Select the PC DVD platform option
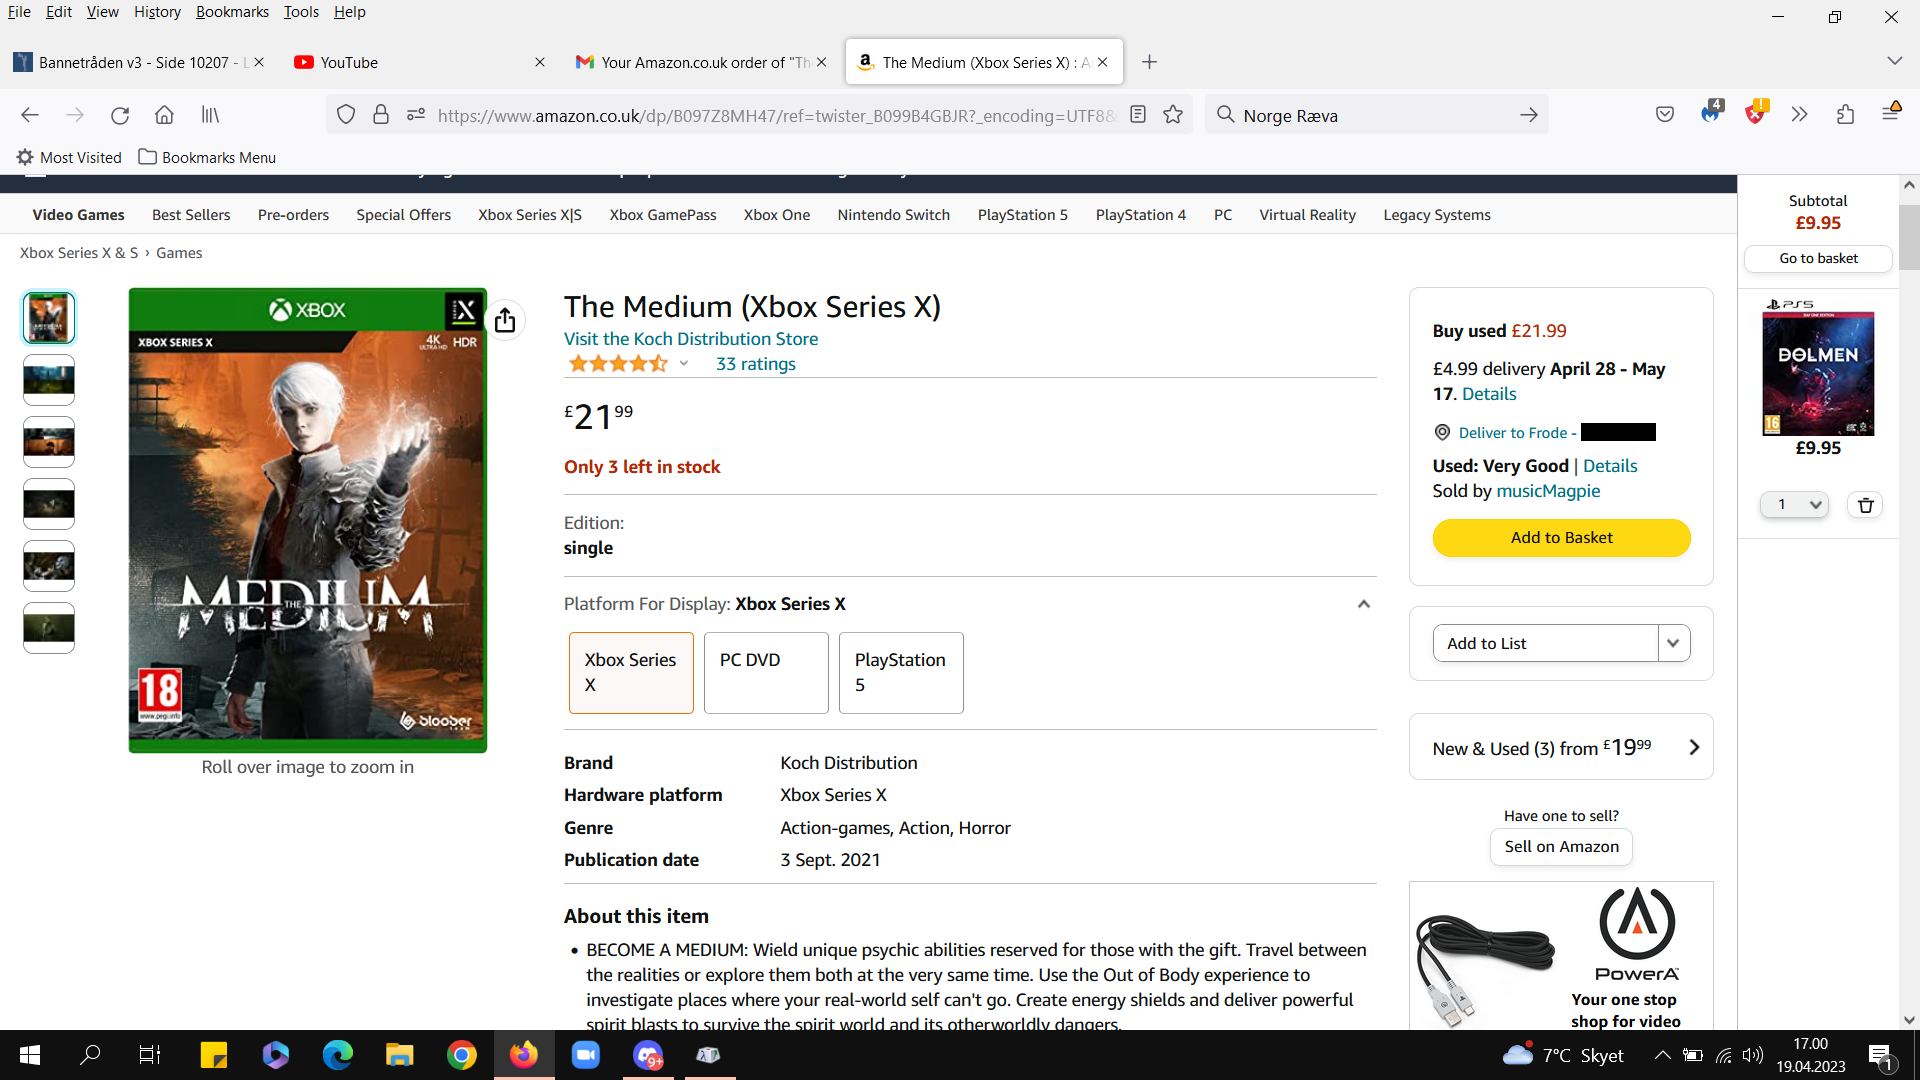 click(x=766, y=672)
